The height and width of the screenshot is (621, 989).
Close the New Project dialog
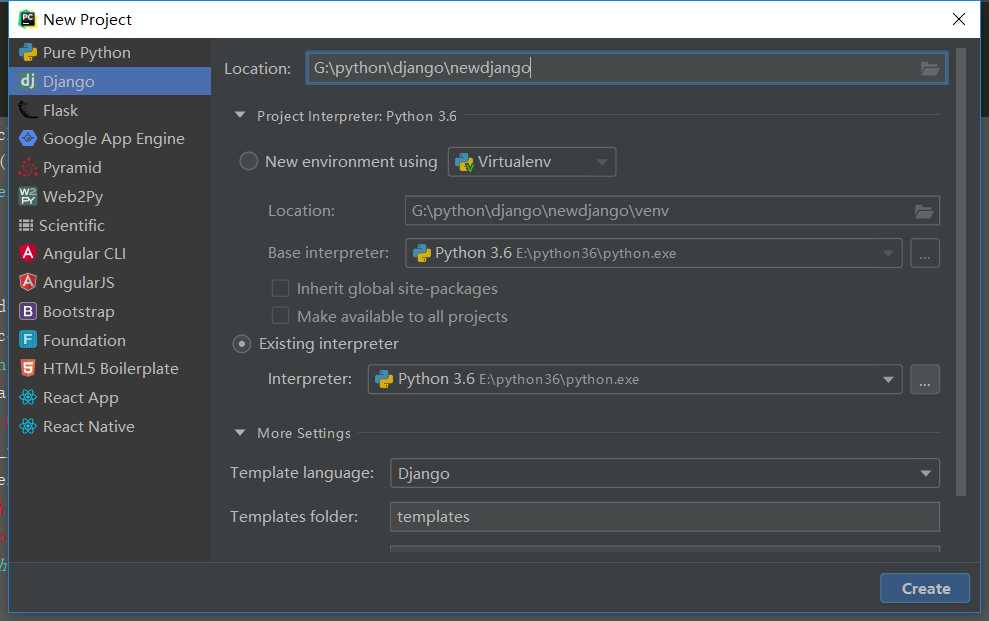click(x=959, y=19)
